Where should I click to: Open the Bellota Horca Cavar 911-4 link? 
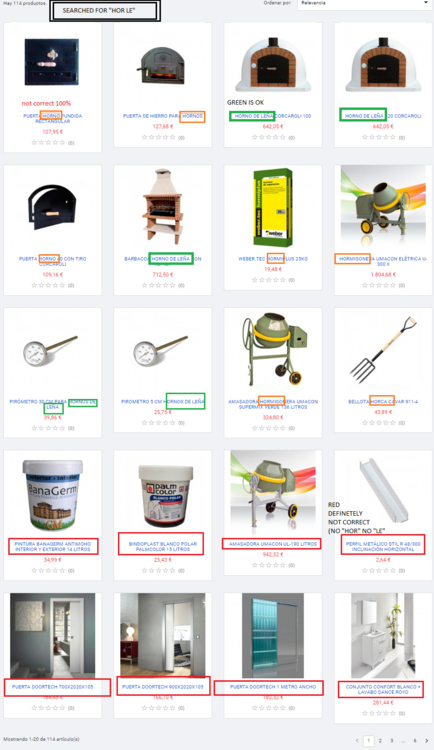click(x=383, y=402)
